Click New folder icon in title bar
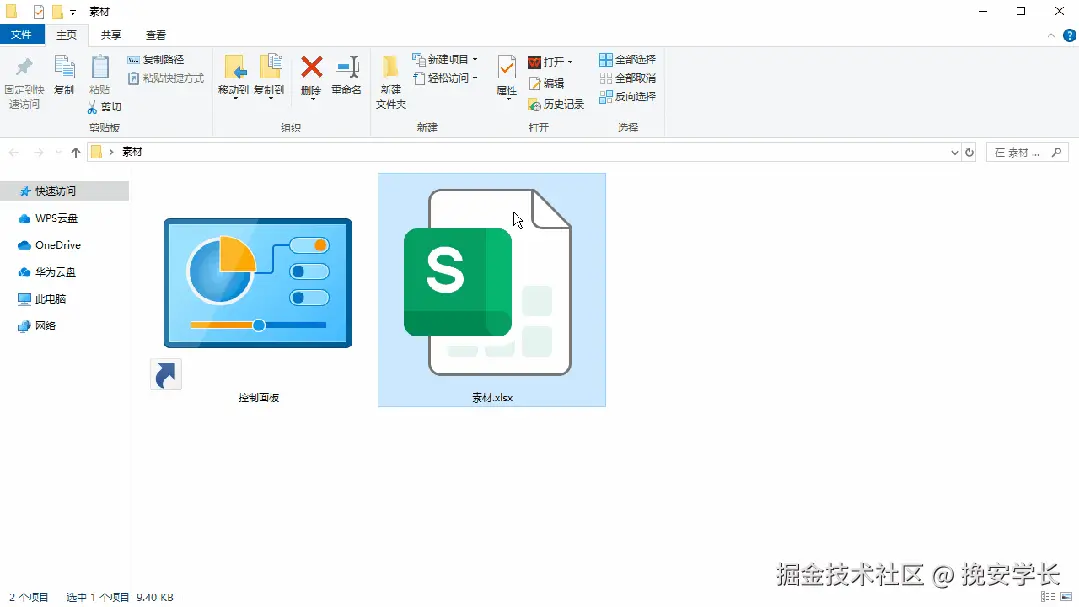The width and height of the screenshot is (1079, 607). point(57,12)
